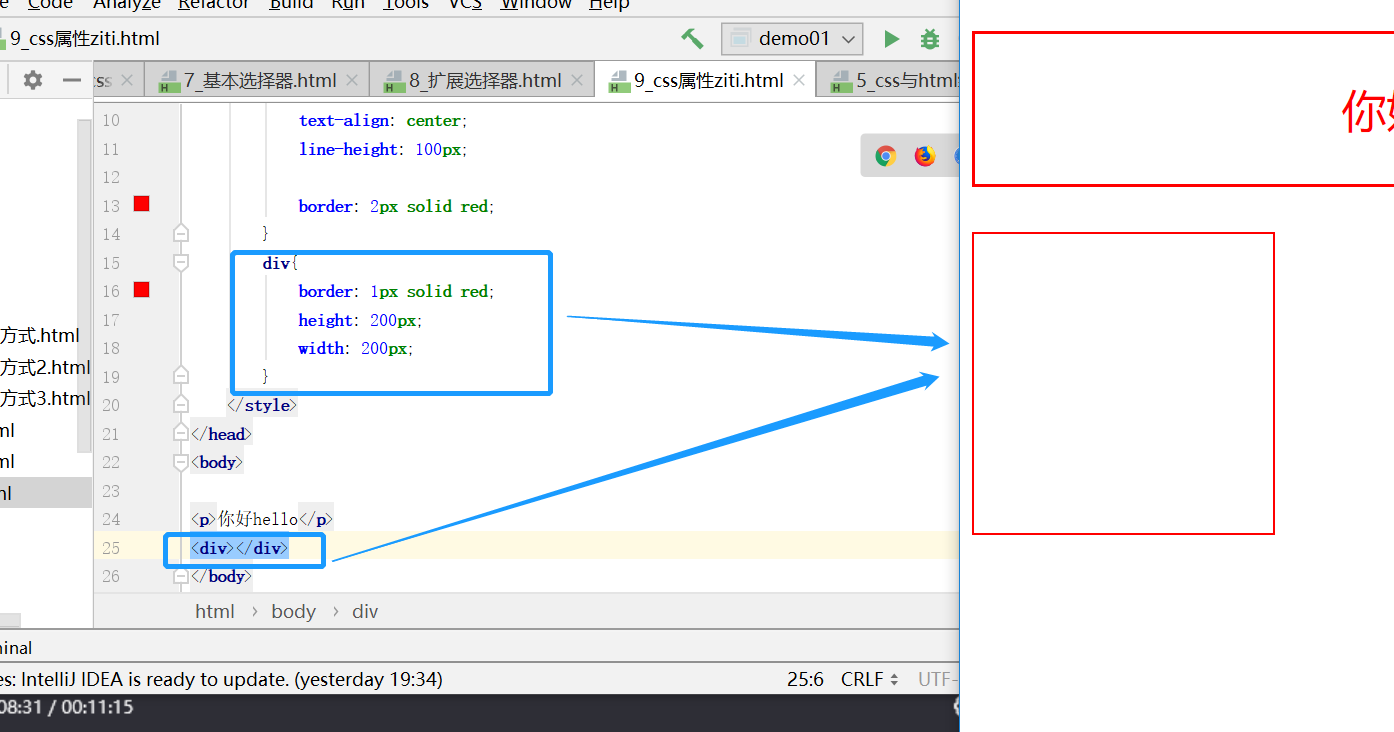Click the fold marker on line 19
Image resolution: width=1394 pixels, height=732 pixels.
181,376
